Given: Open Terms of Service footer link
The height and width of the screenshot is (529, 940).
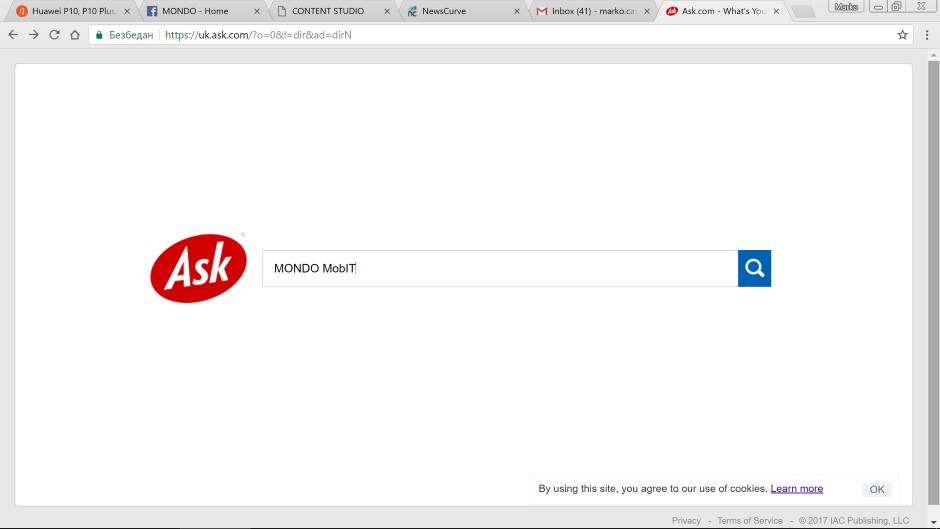Looking at the screenshot, I should click(749, 520).
